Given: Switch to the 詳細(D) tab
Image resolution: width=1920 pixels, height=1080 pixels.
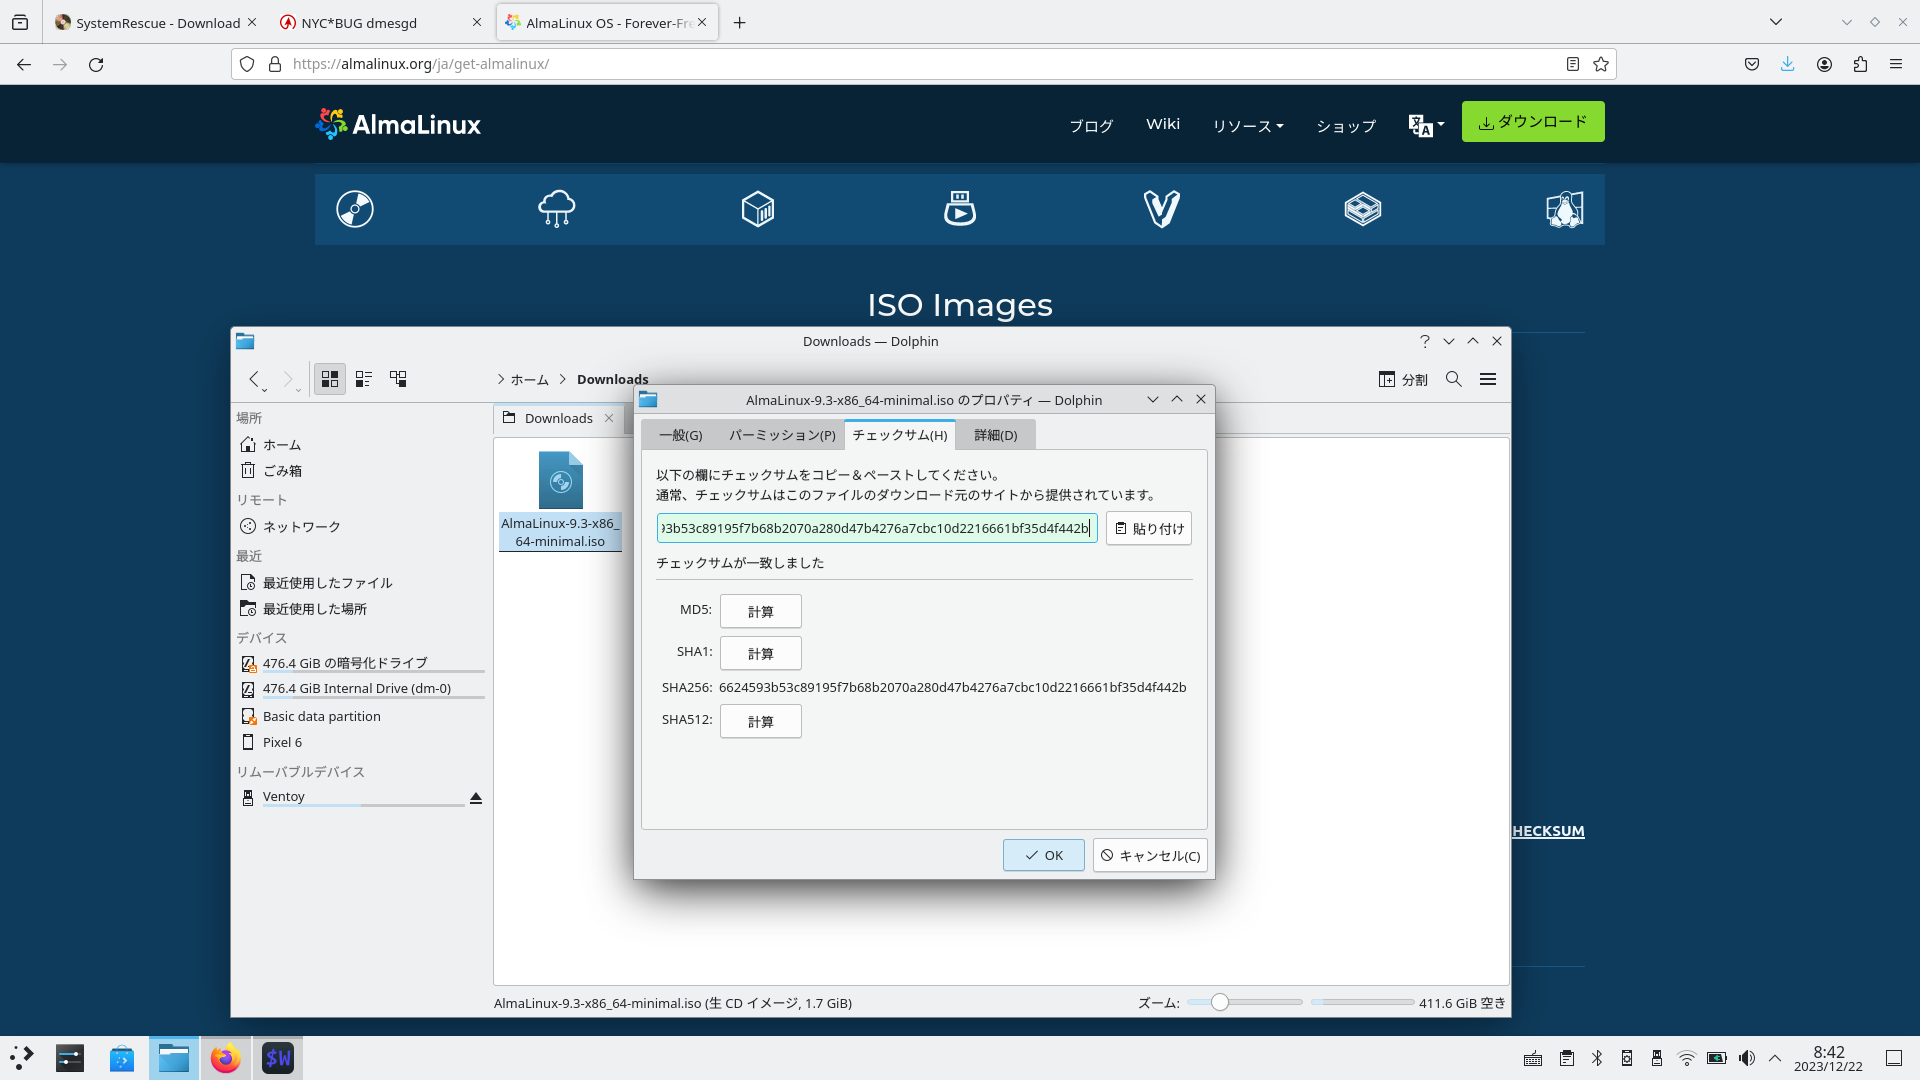Looking at the screenshot, I should (996, 435).
